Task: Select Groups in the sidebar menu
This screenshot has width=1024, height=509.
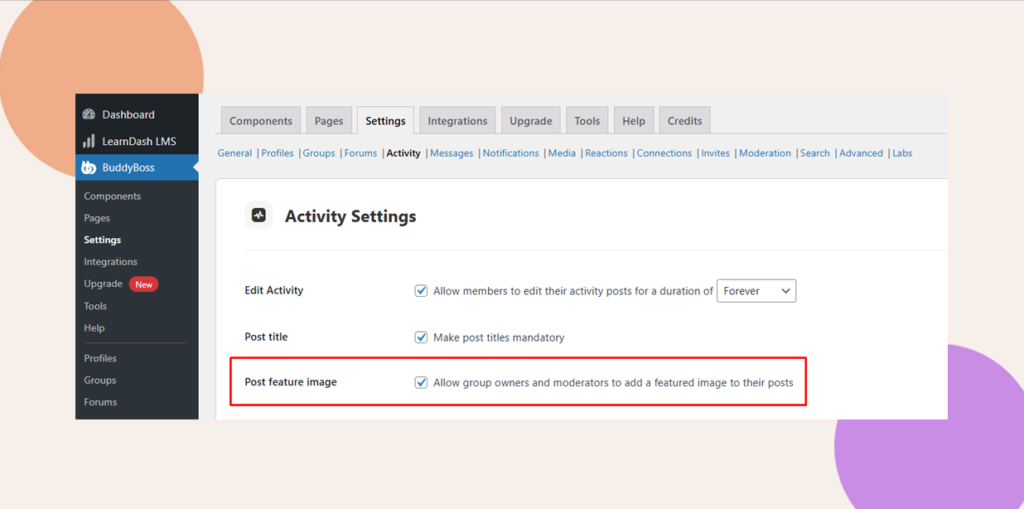Action: click(100, 380)
